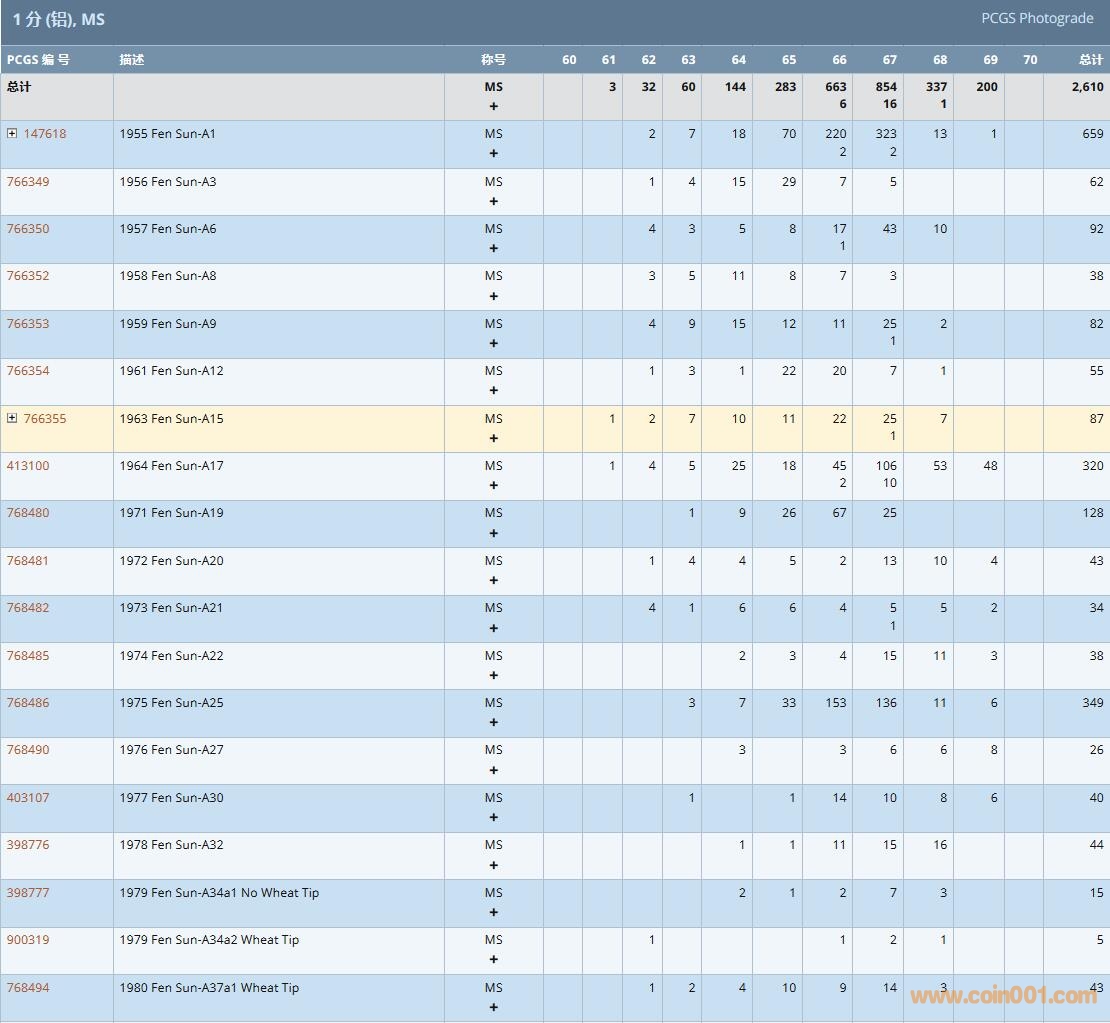The height and width of the screenshot is (1023, 1110).
Task: Click grand total value 2,610
Action: pyautogui.click(x=1087, y=87)
